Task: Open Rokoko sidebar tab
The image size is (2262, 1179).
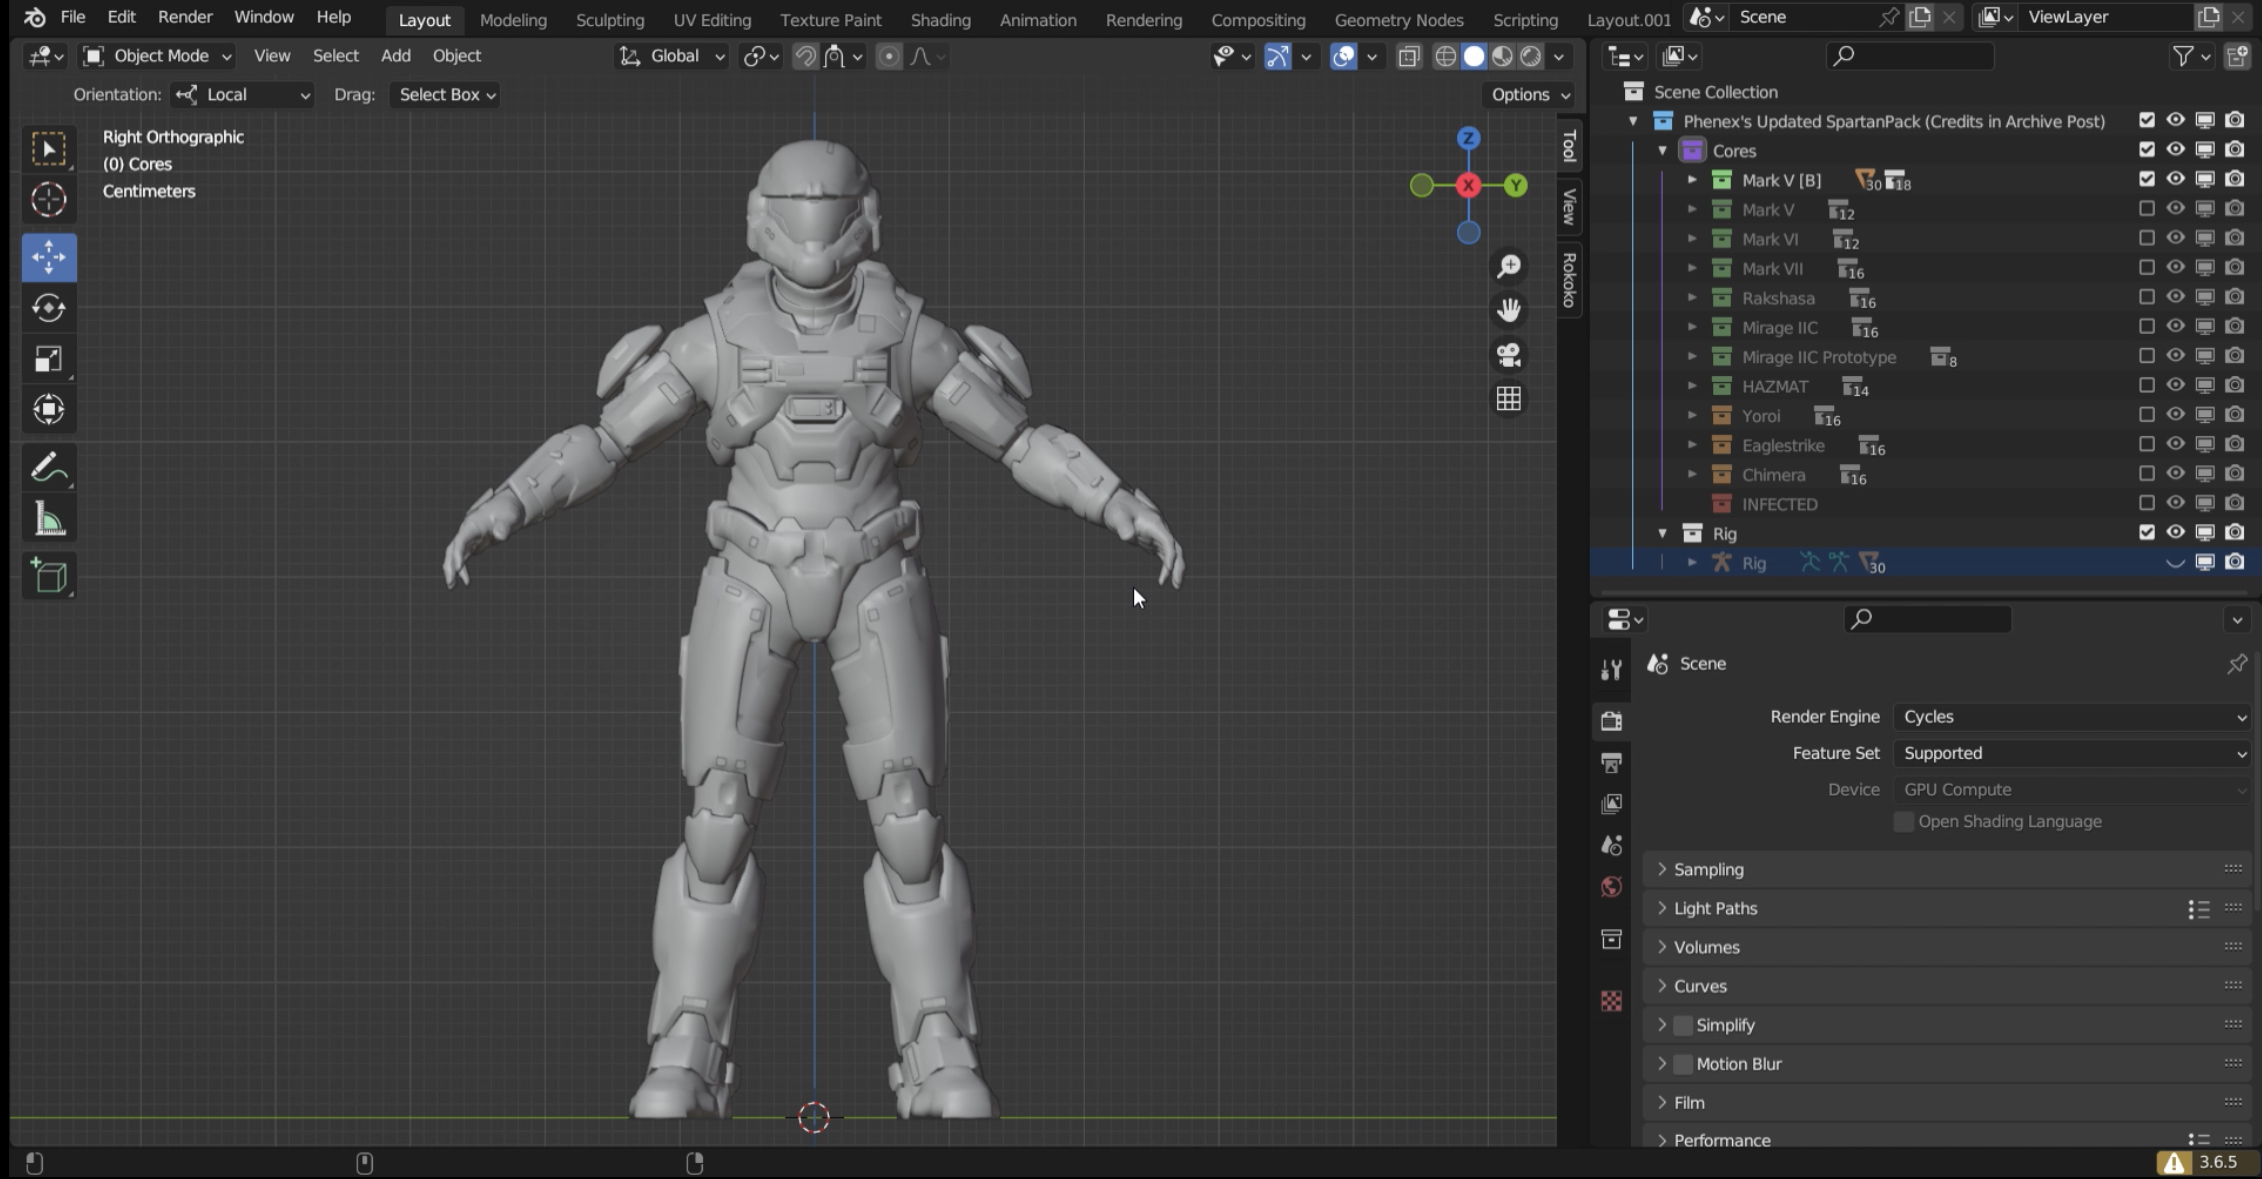Action: [1569, 280]
